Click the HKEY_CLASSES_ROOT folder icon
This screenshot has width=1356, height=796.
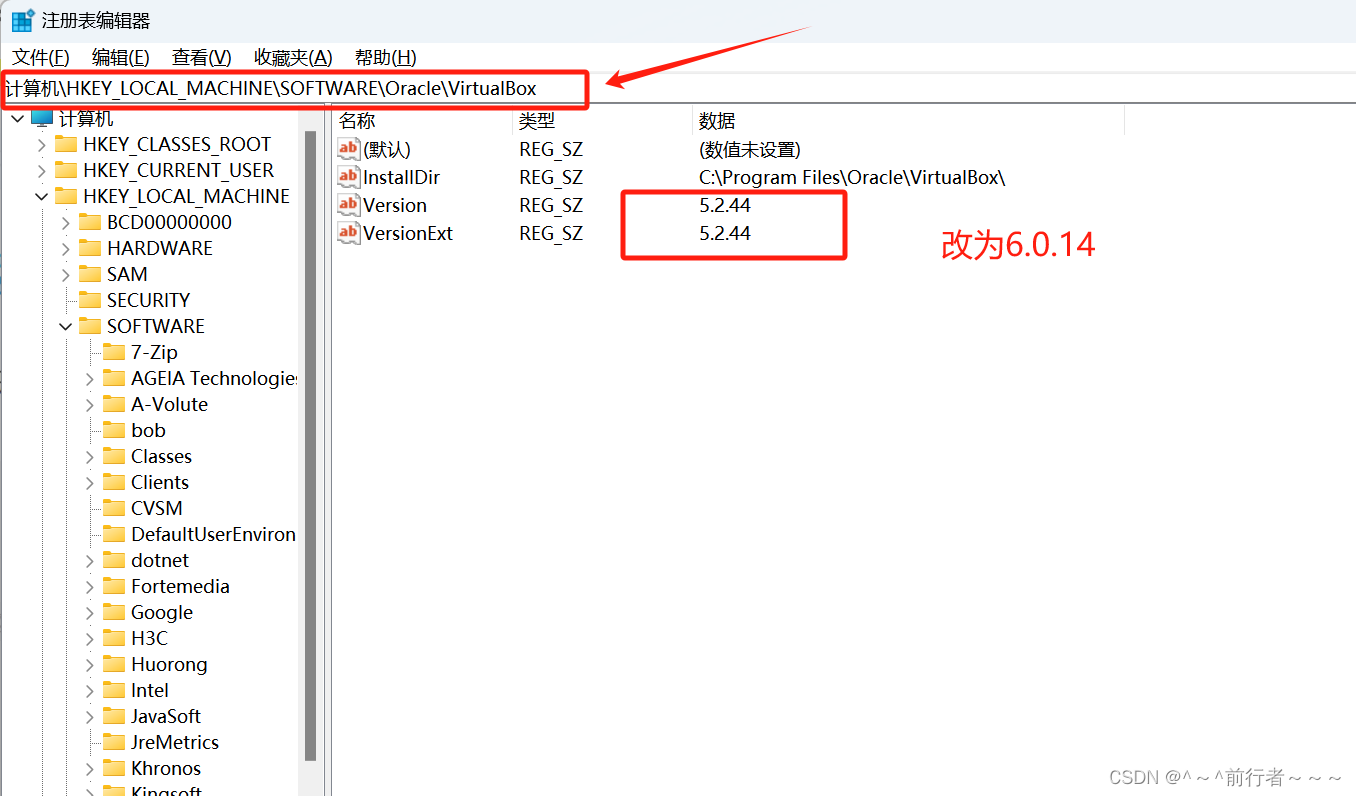point(66,144)
